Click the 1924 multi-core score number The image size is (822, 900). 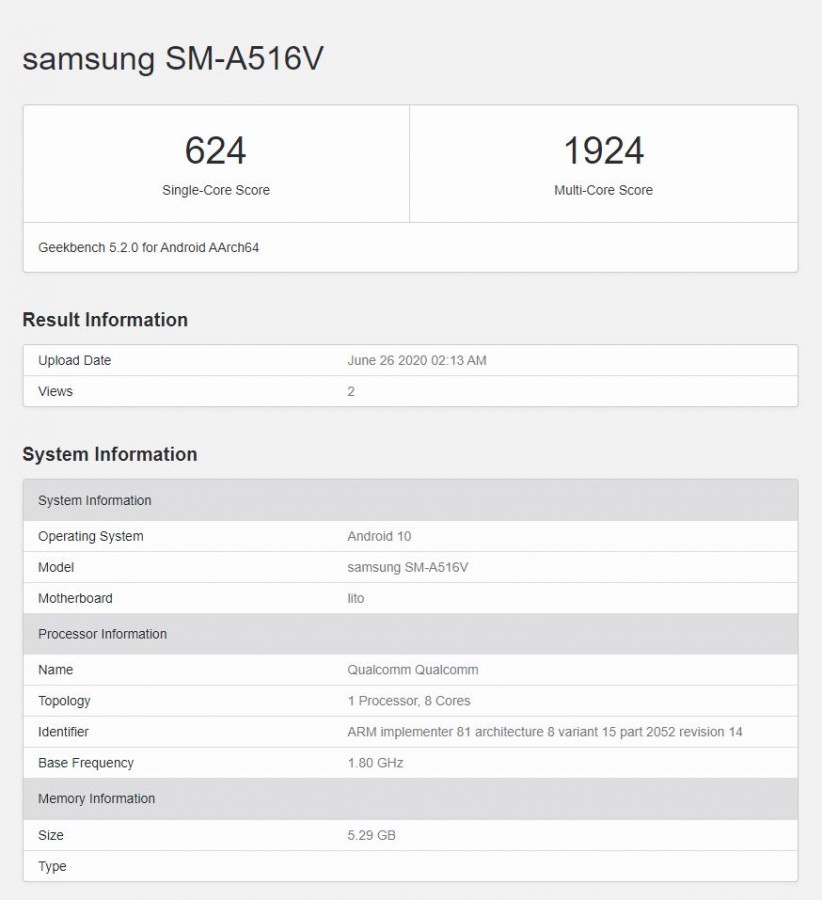(603, 151)
